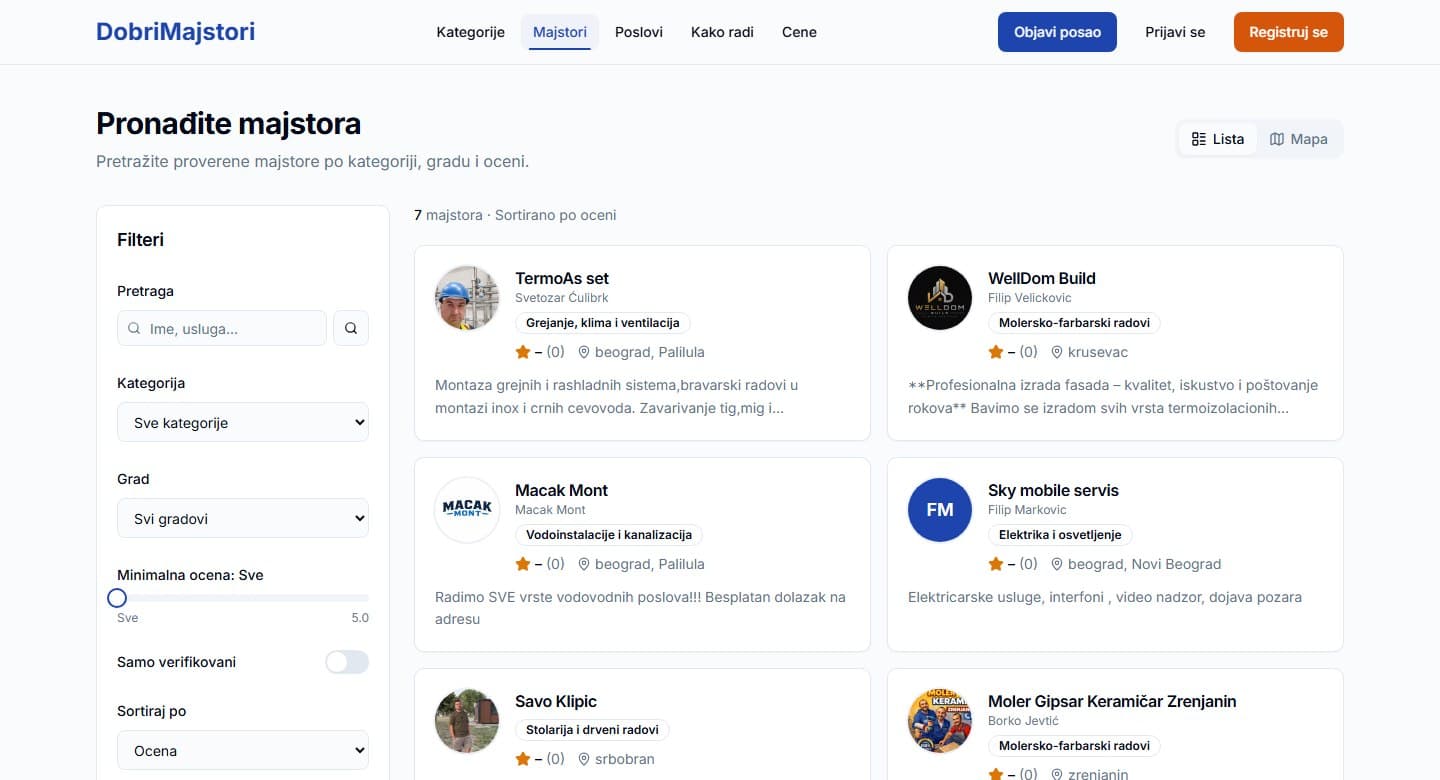Open Sky mobile servis title

tap(1053, 490)
